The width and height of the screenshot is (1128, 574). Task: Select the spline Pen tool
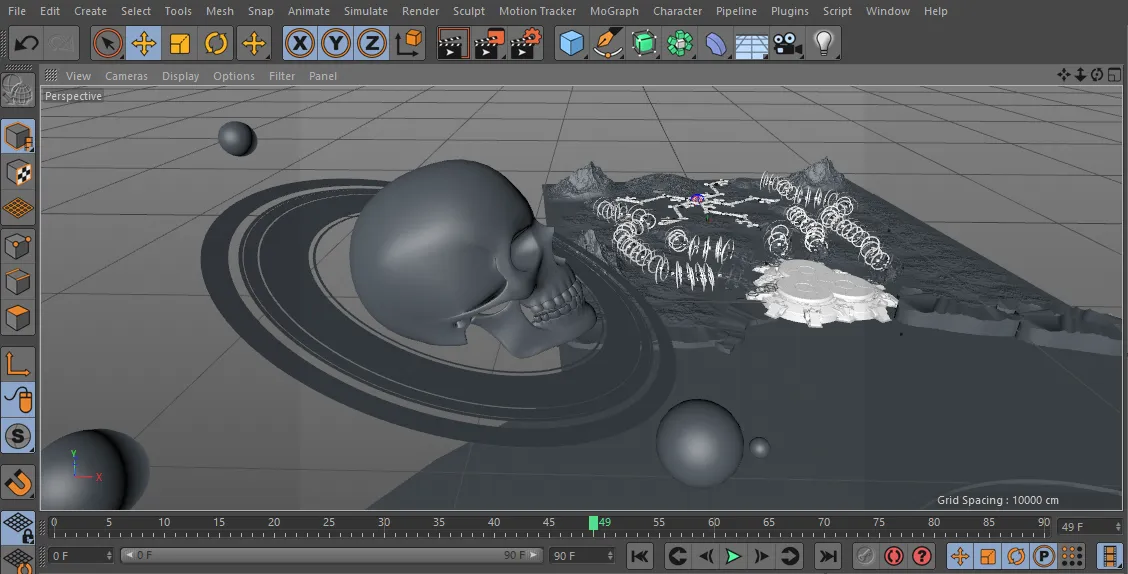click(x=608, y=44)
